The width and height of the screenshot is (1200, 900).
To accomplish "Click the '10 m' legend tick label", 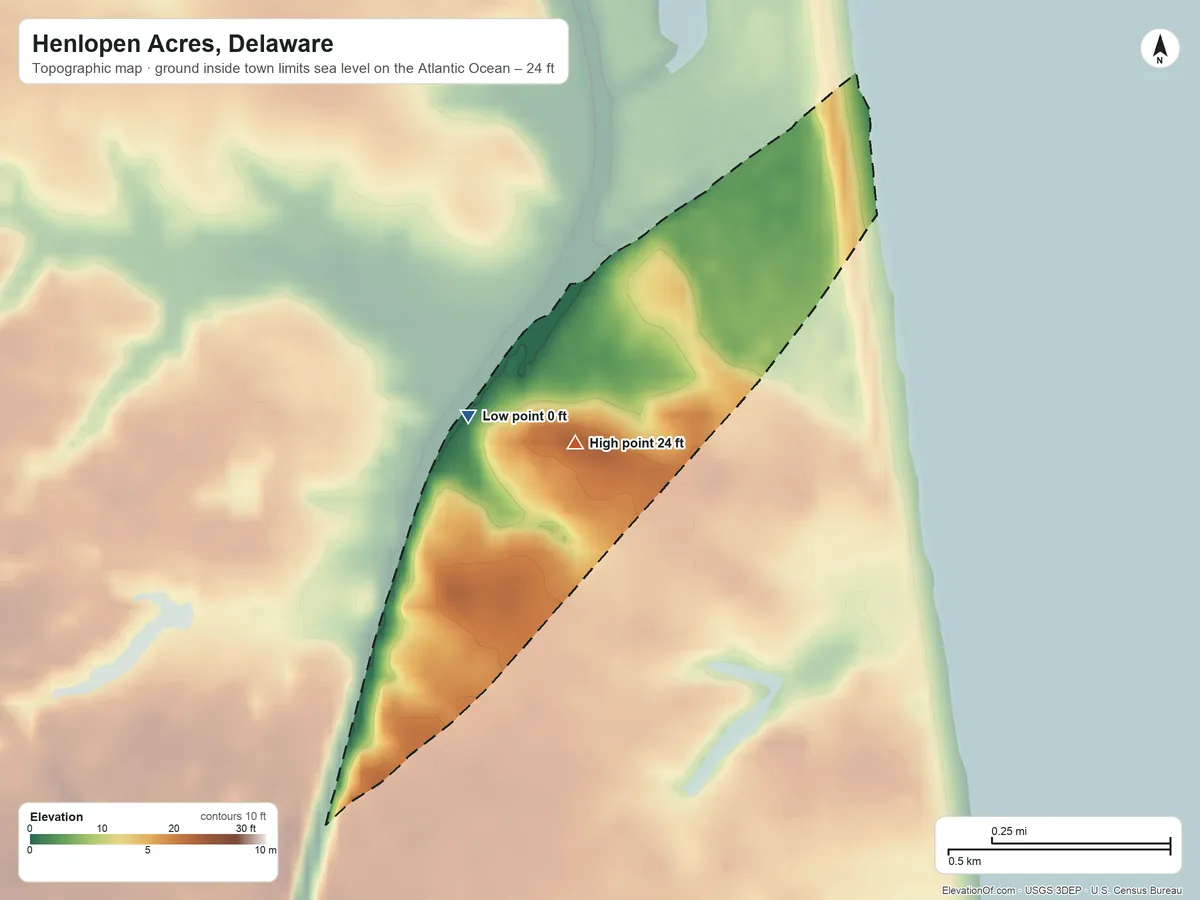I will (x=265, y=850).
